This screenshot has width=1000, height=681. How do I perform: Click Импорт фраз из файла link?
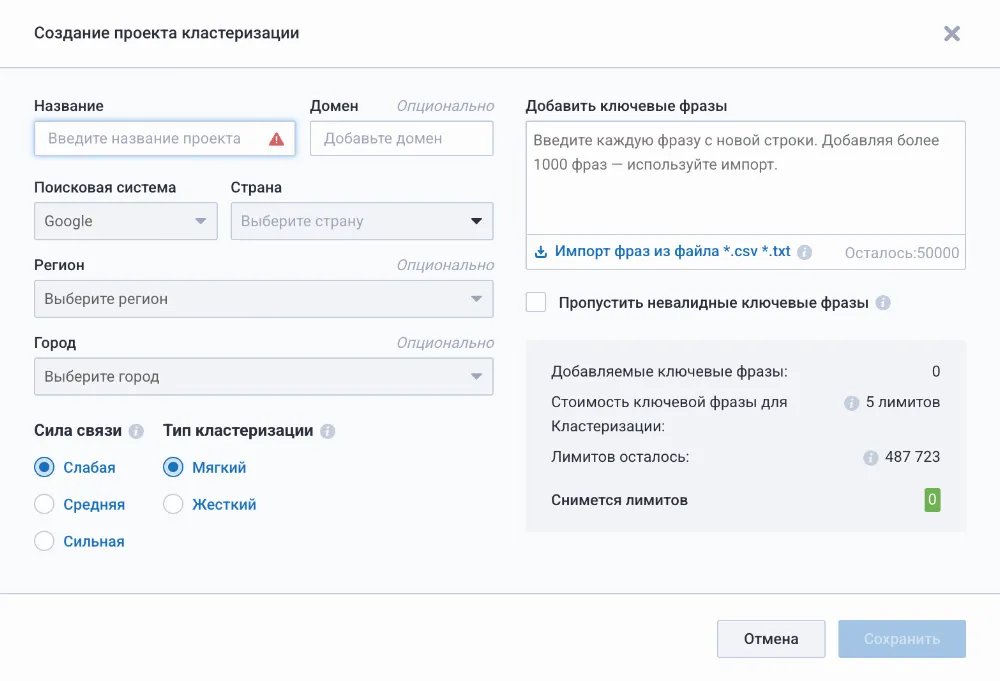672,251
